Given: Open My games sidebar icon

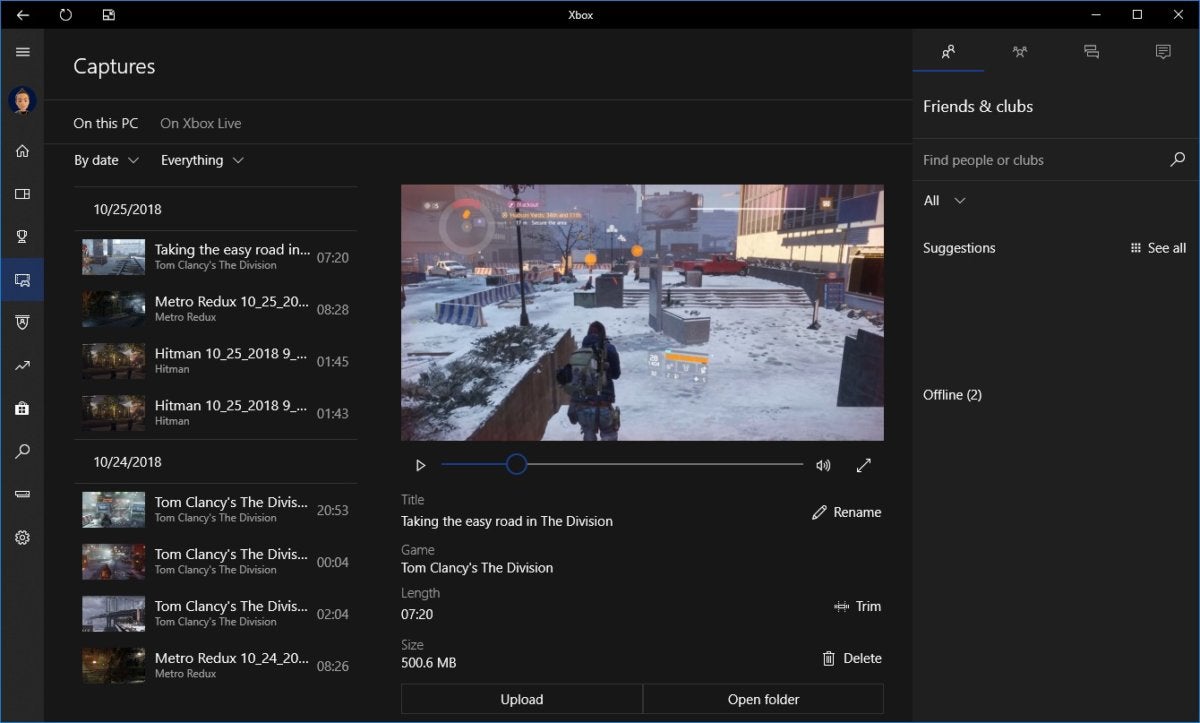Looking at the screenshot, I should tap(22, 194).
